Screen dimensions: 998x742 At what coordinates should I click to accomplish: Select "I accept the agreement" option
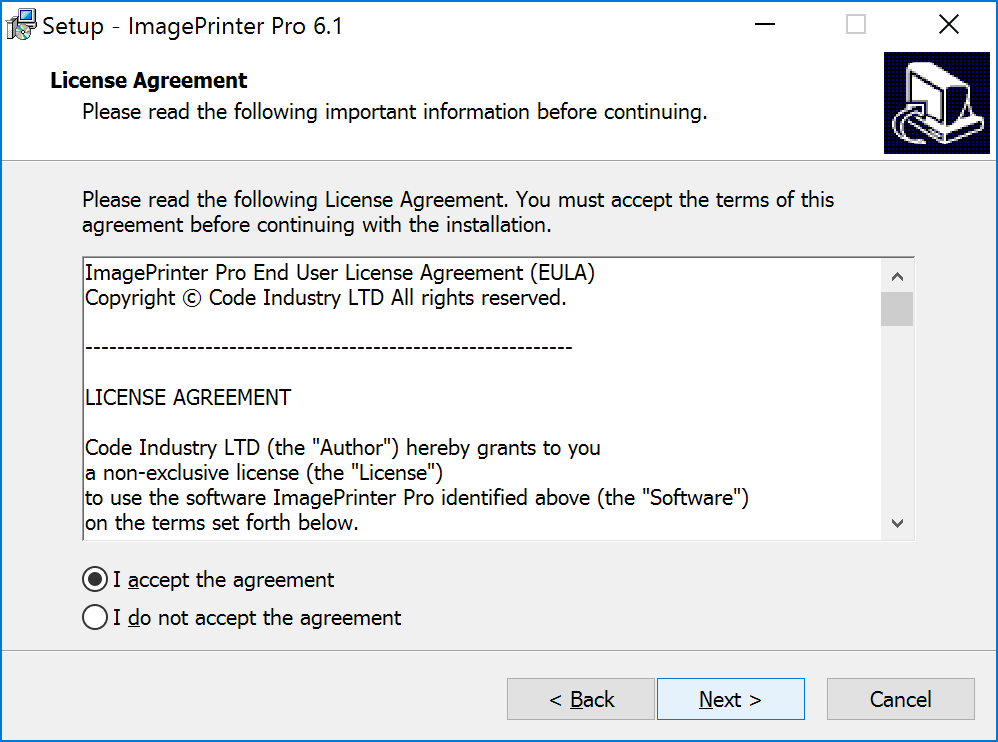(x=208, y=580)
